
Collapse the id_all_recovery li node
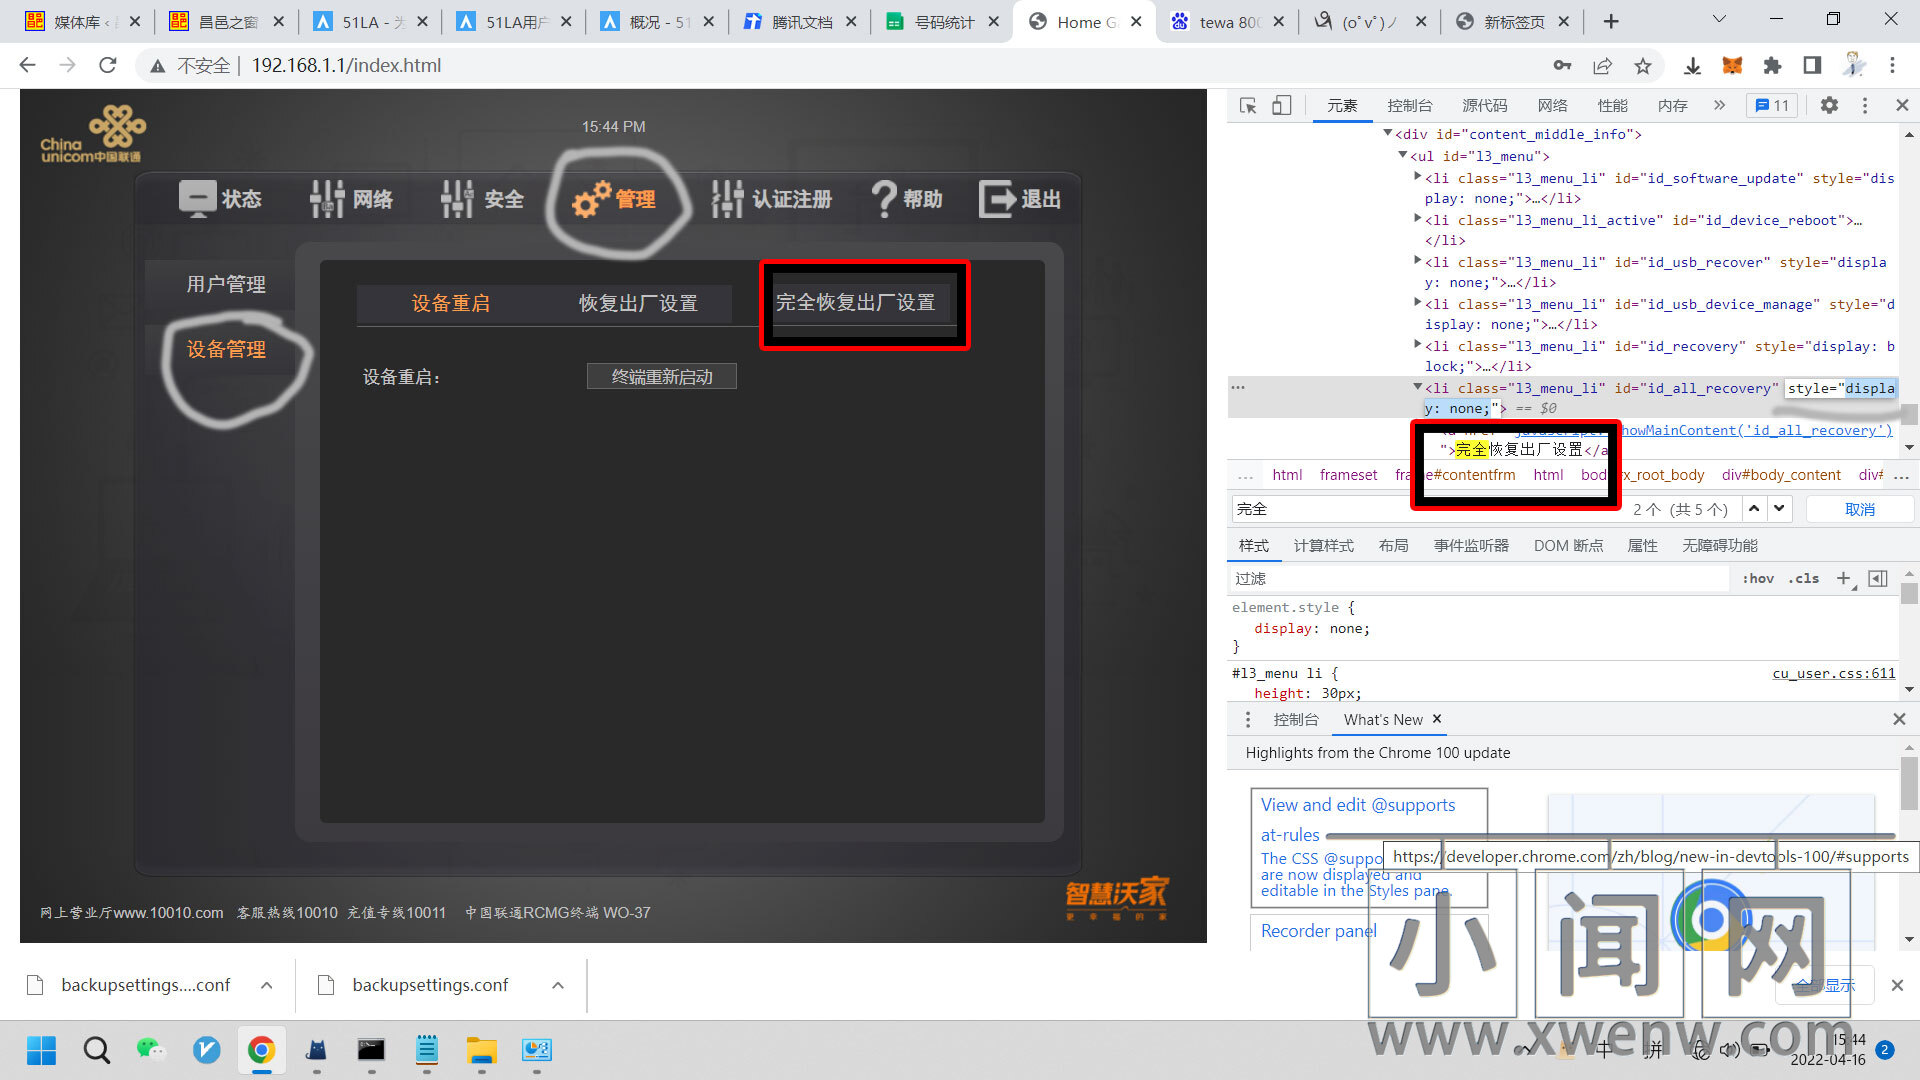point(1417,387)
